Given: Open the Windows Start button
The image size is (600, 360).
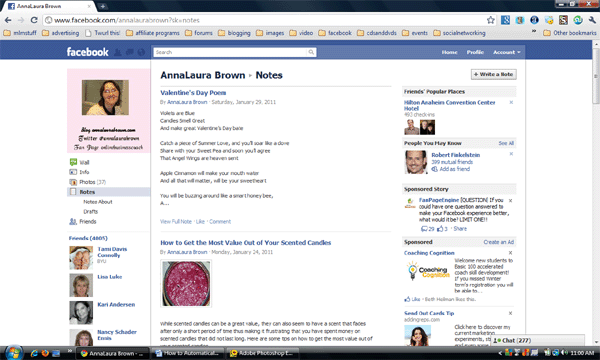Looking at the screenshot, I should (13, 353).
